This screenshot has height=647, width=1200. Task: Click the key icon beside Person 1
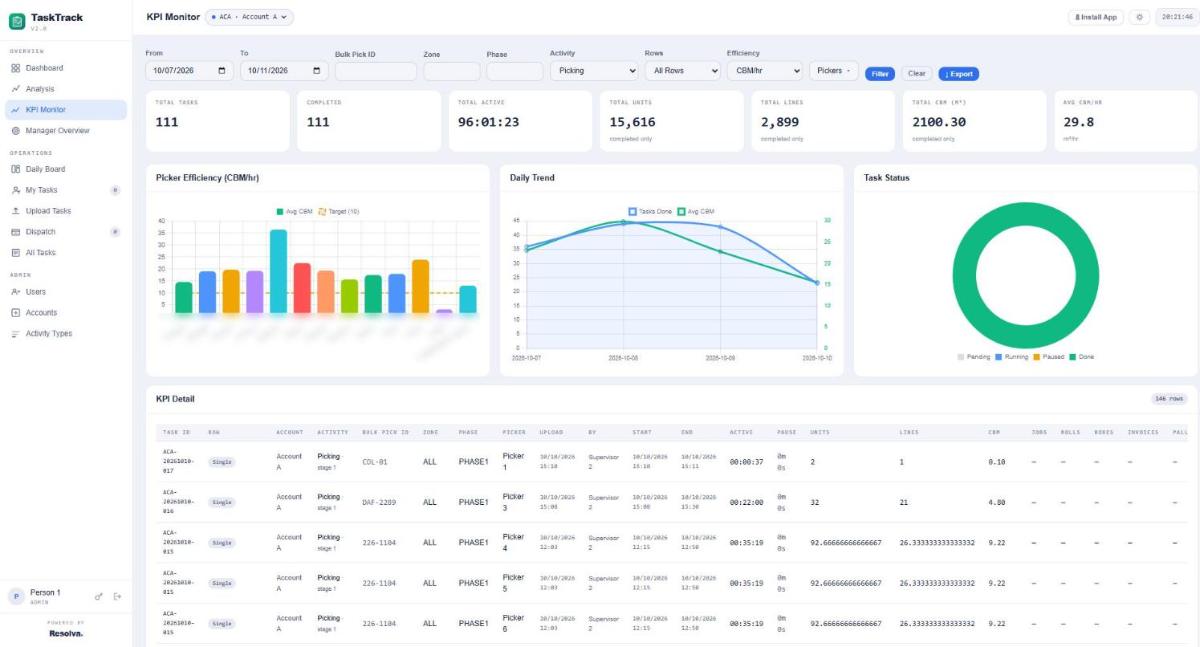click(98, 596)
